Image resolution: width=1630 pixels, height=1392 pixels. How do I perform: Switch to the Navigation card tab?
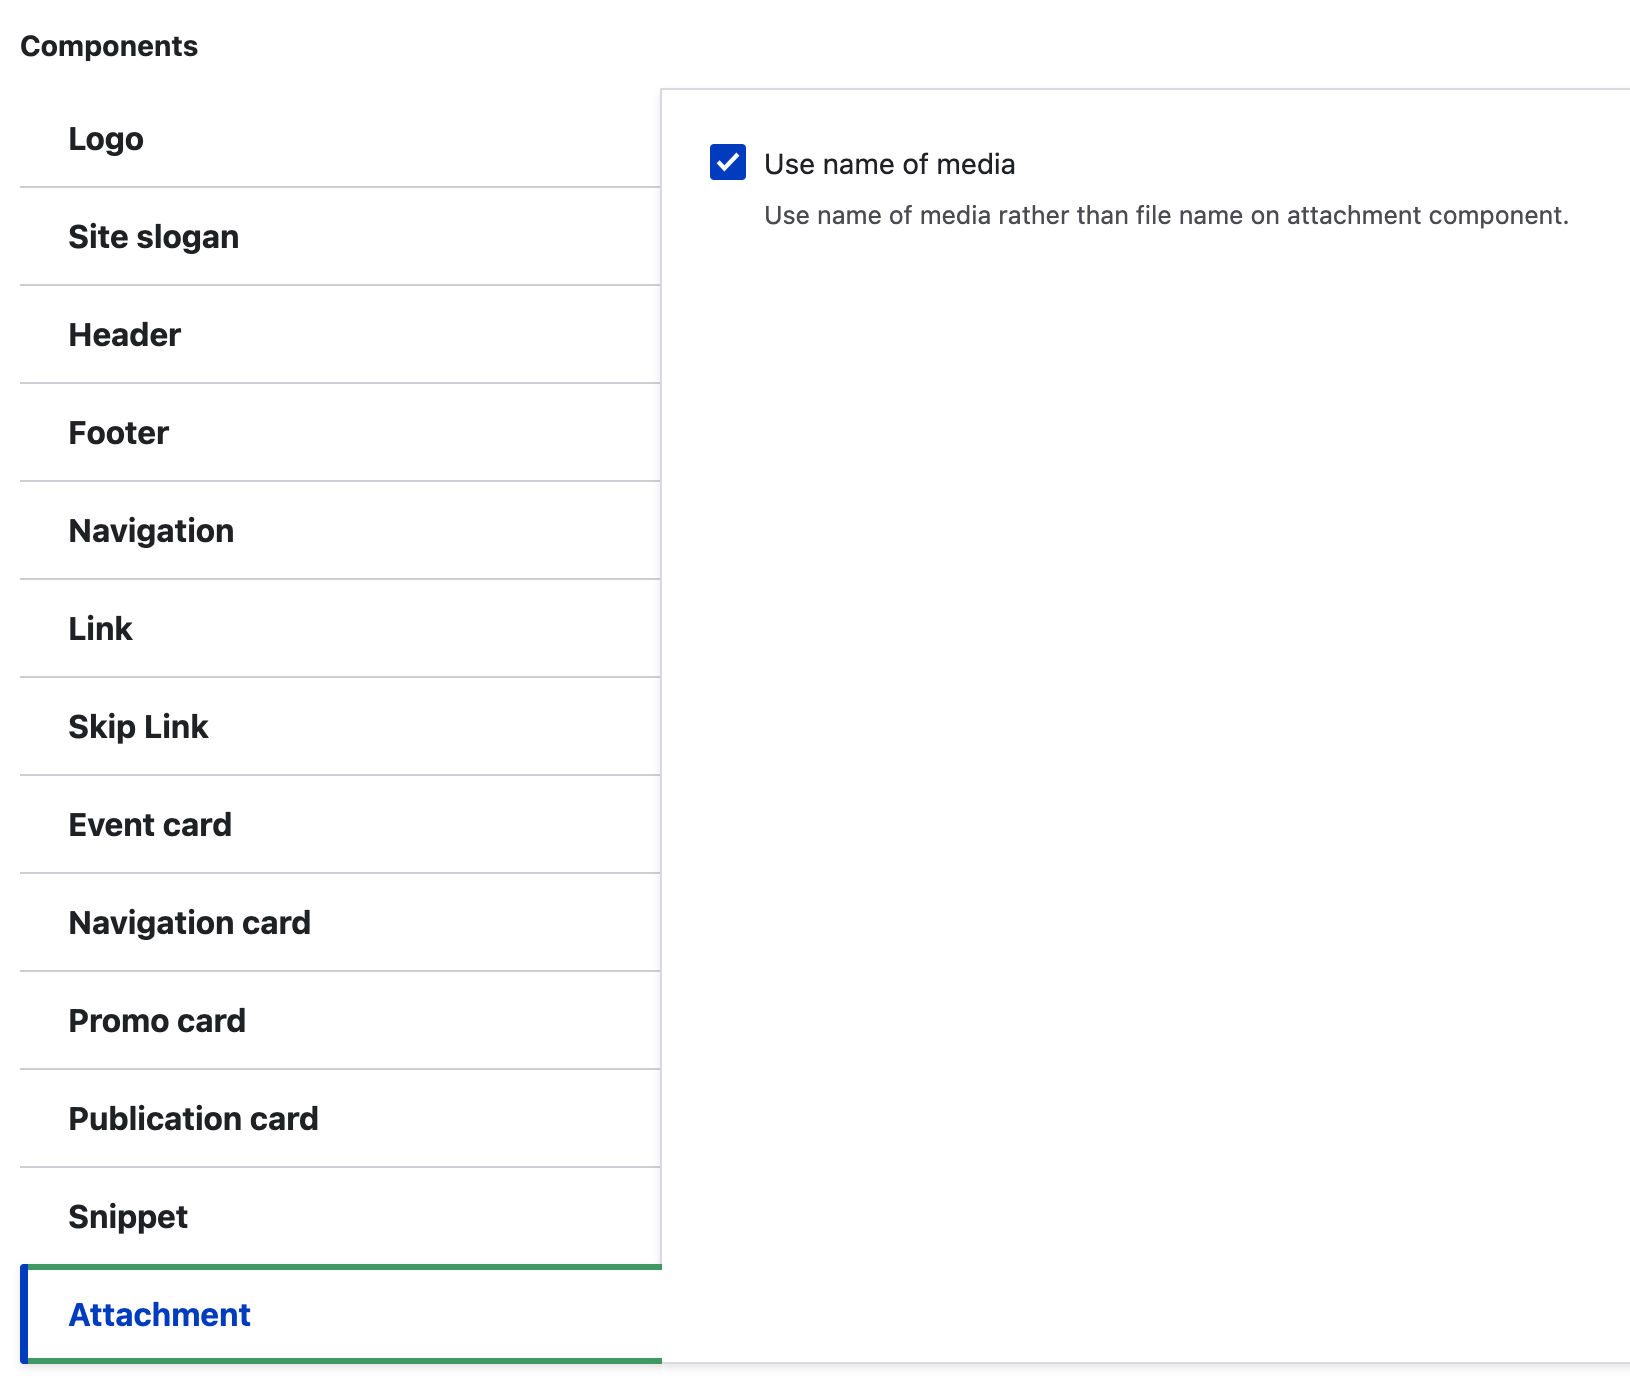click(x=189, y=923)
